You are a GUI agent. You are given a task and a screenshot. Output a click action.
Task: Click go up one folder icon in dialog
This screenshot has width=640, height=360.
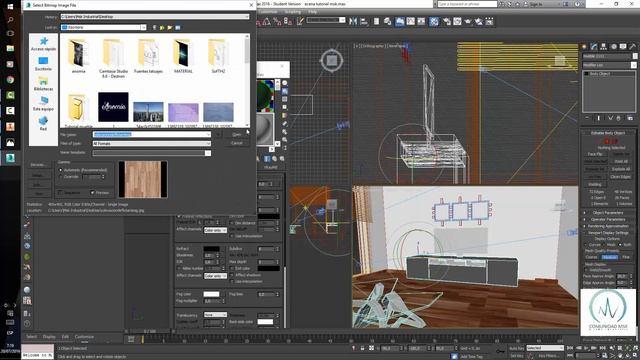(162, 27)
